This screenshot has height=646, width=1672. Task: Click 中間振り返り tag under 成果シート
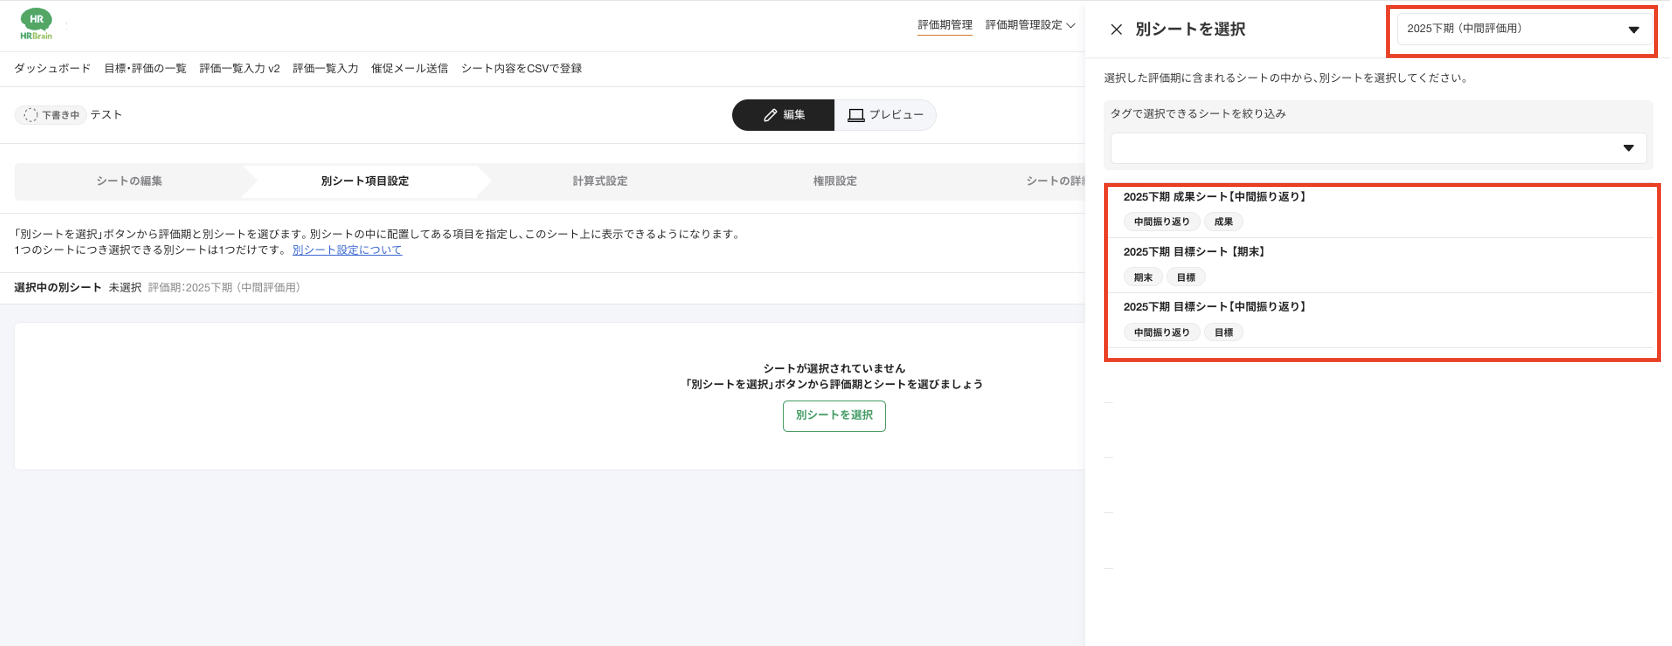pos(1161,222)
